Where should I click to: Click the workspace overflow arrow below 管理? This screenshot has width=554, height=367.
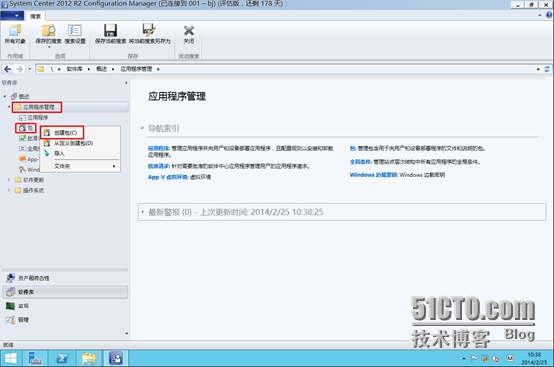[126, 333]
